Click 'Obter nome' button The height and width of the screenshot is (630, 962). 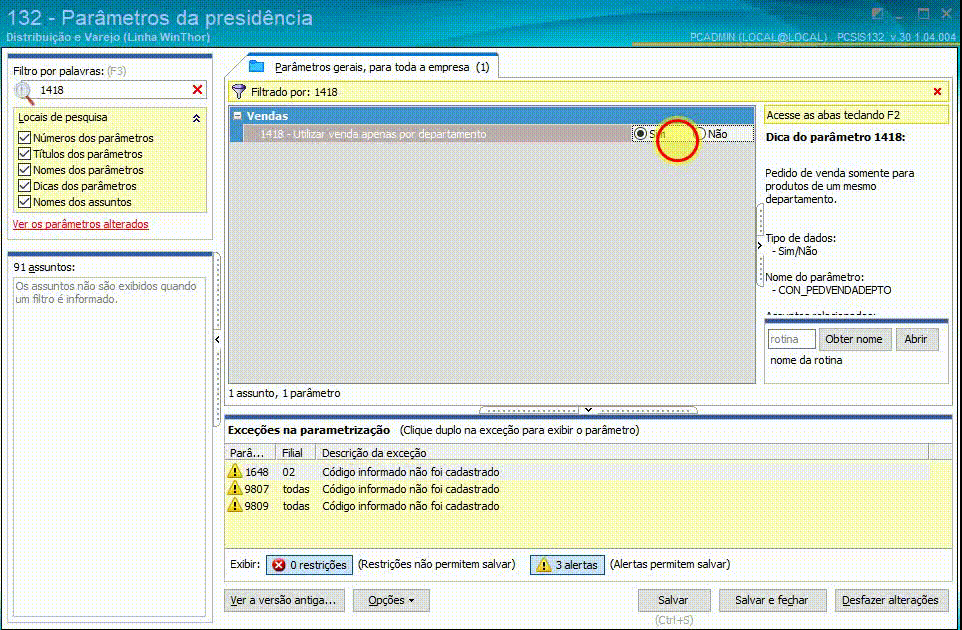(x=854, y=339)
